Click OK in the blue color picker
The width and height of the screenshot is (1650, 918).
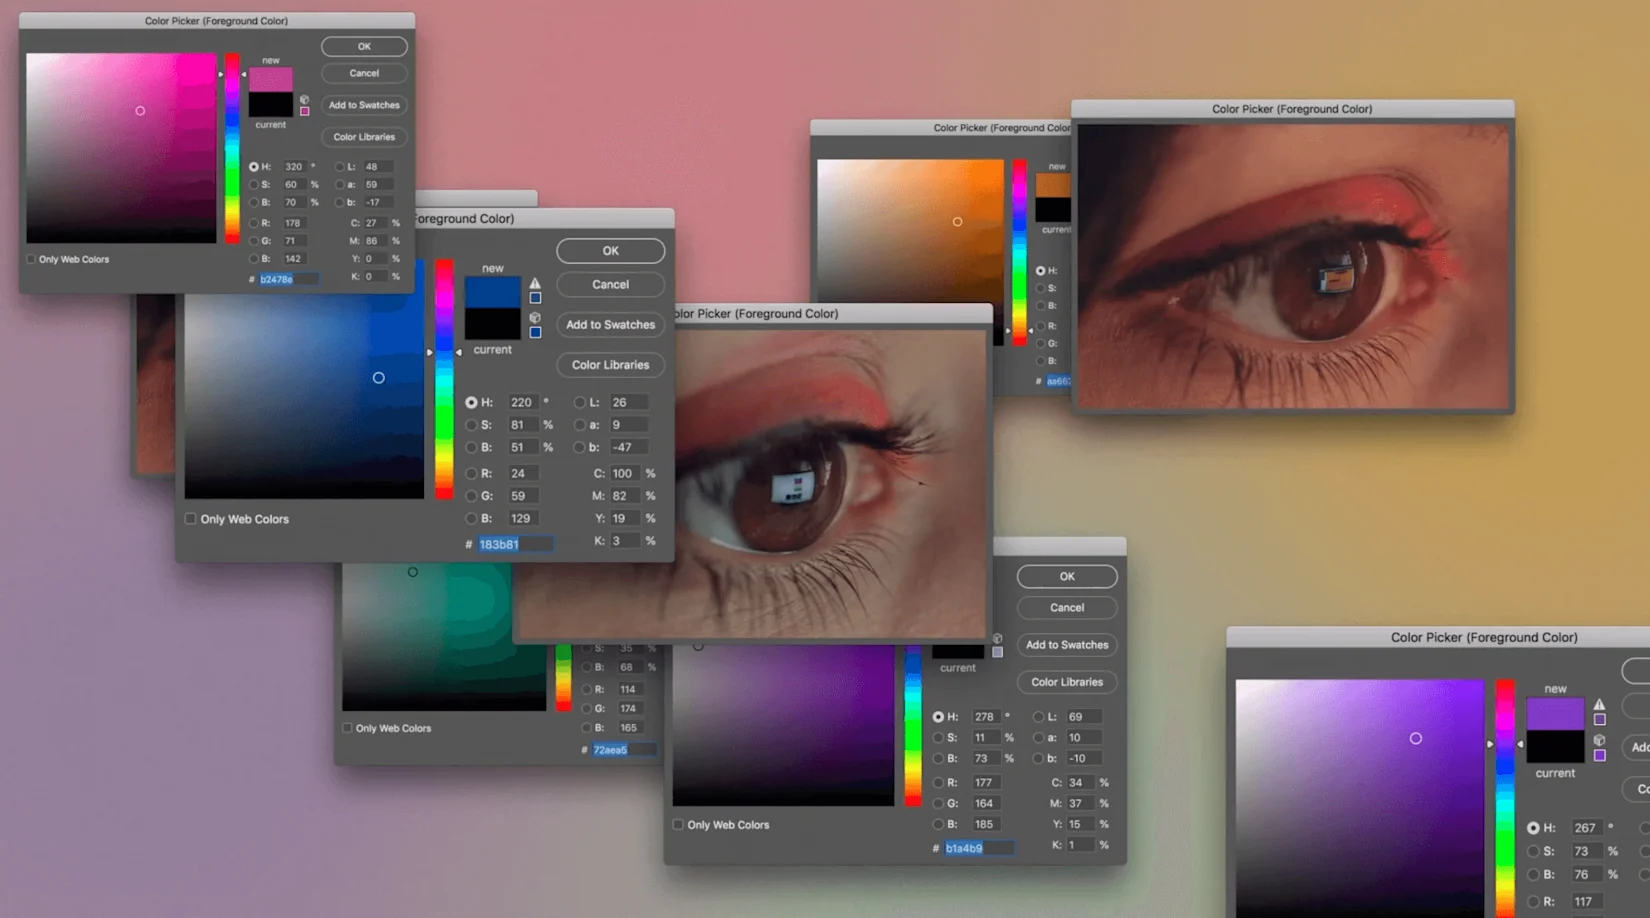[x=610, y=251]
